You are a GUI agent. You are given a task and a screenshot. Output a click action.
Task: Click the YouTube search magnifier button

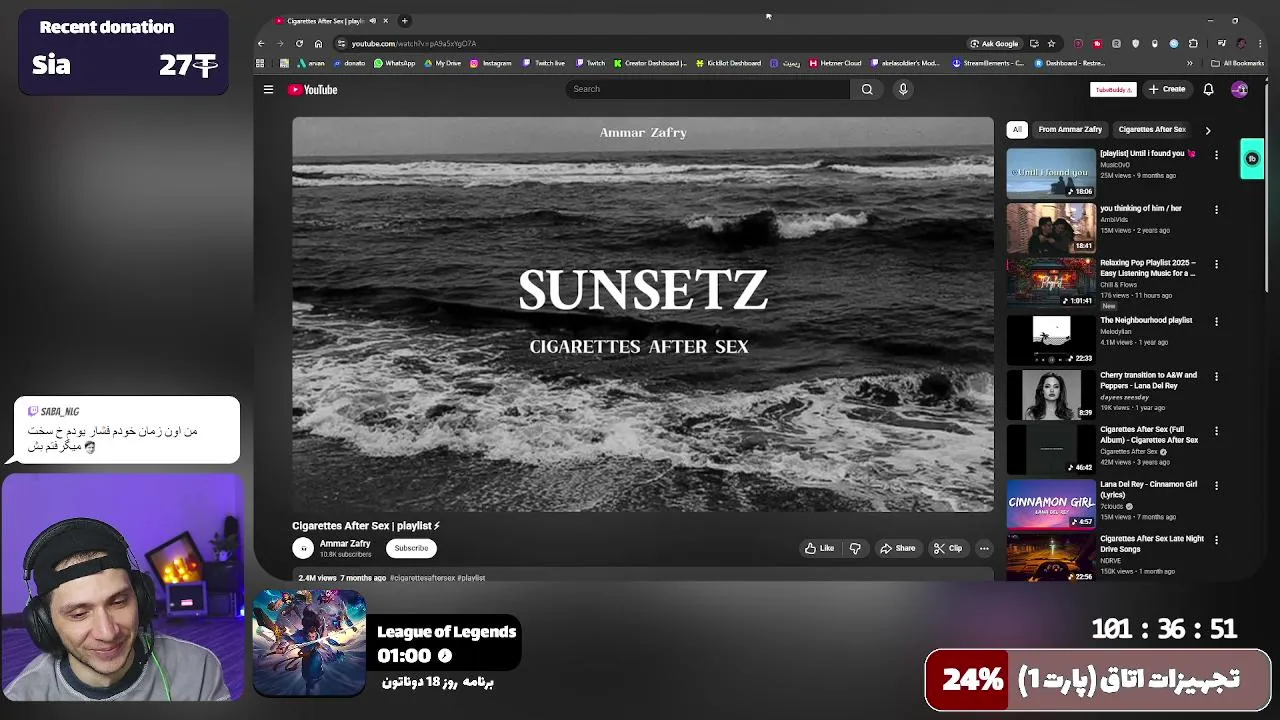tap(867, 89)
